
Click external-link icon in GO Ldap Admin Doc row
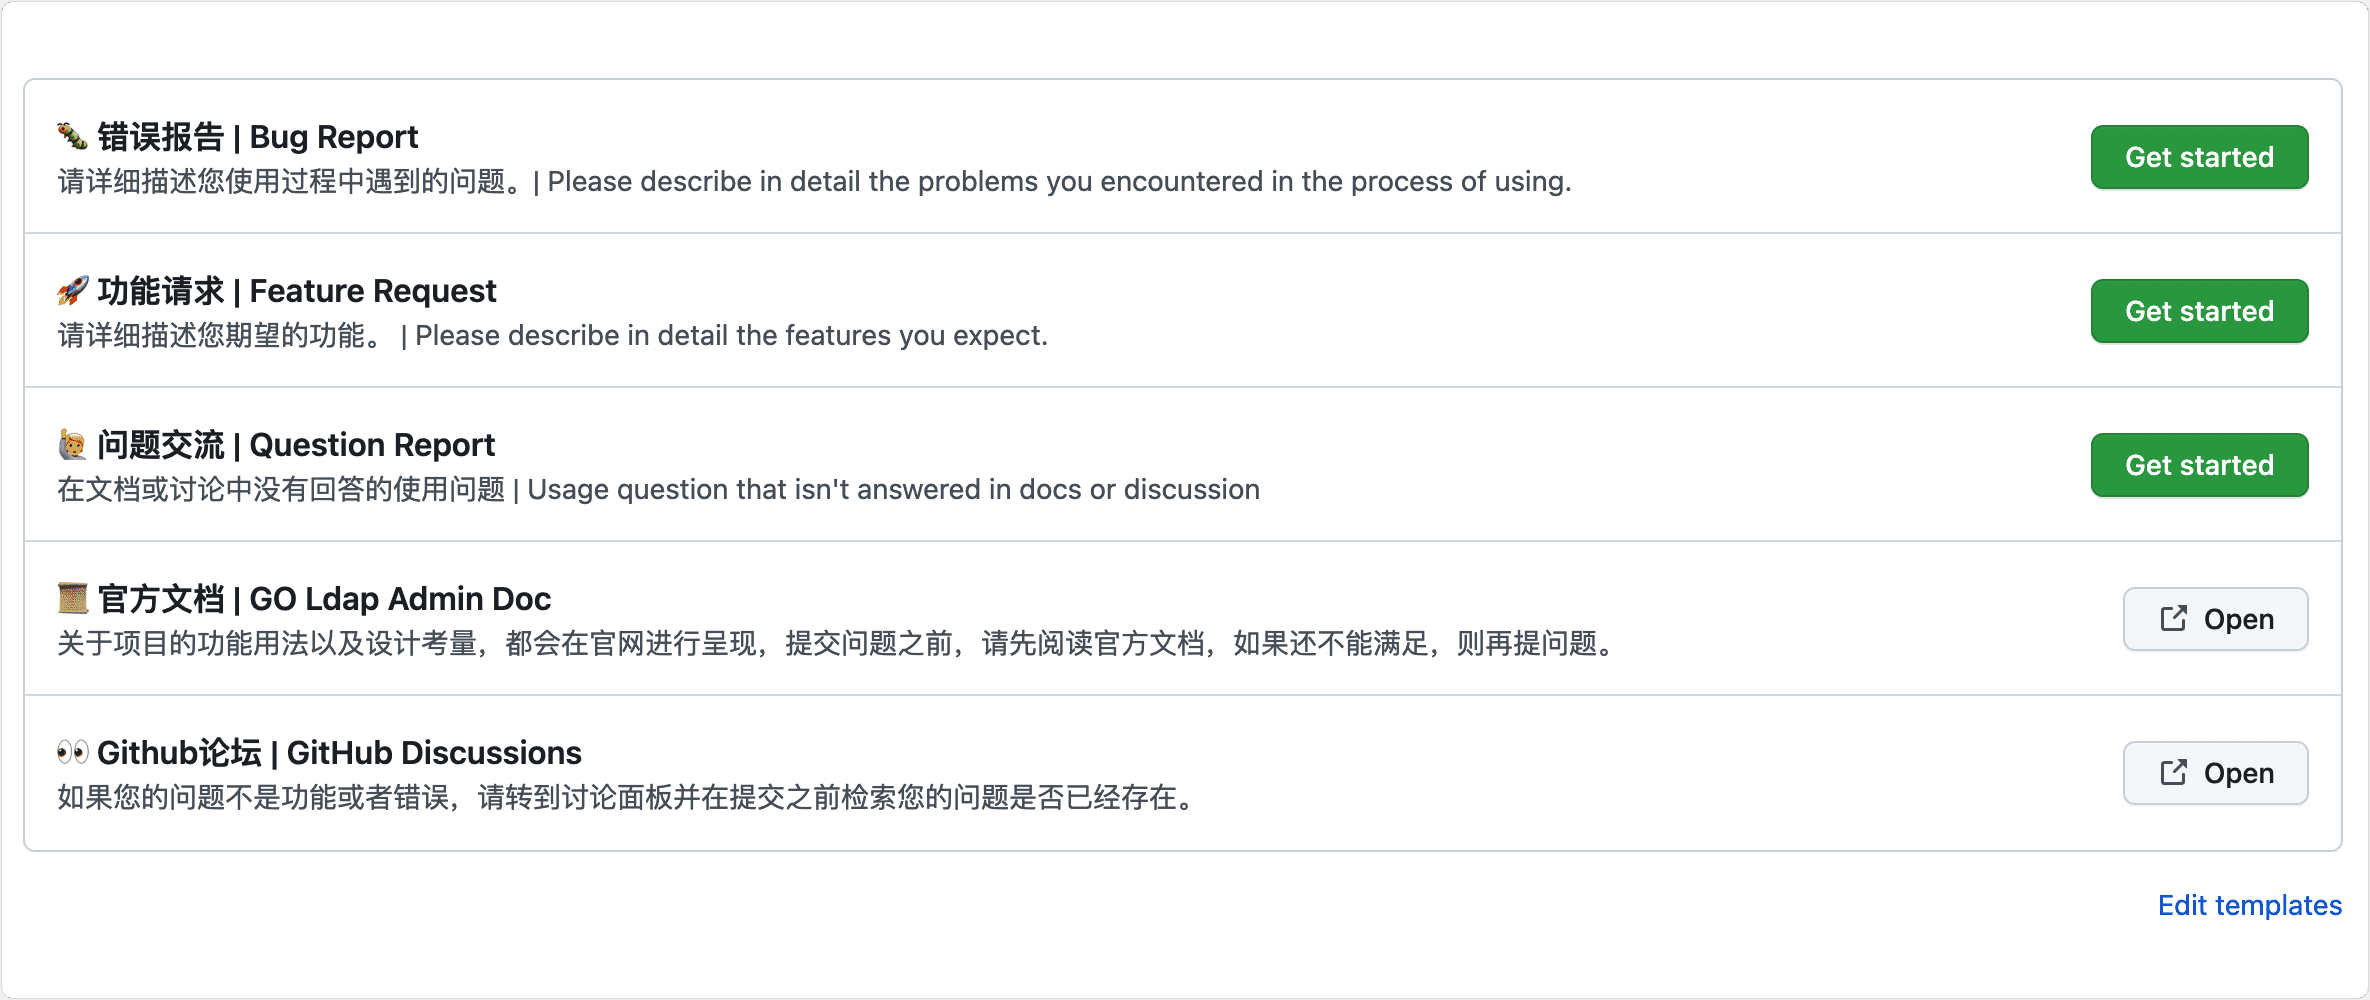2173,618
